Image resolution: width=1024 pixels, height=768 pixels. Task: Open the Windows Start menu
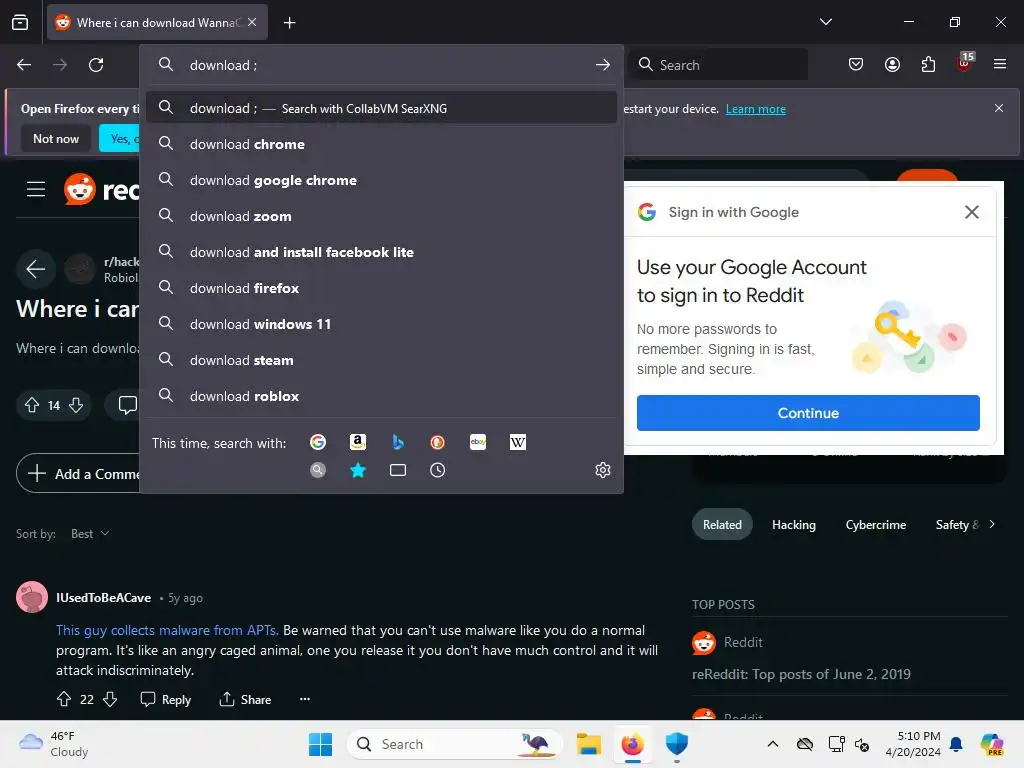point(320,744)
